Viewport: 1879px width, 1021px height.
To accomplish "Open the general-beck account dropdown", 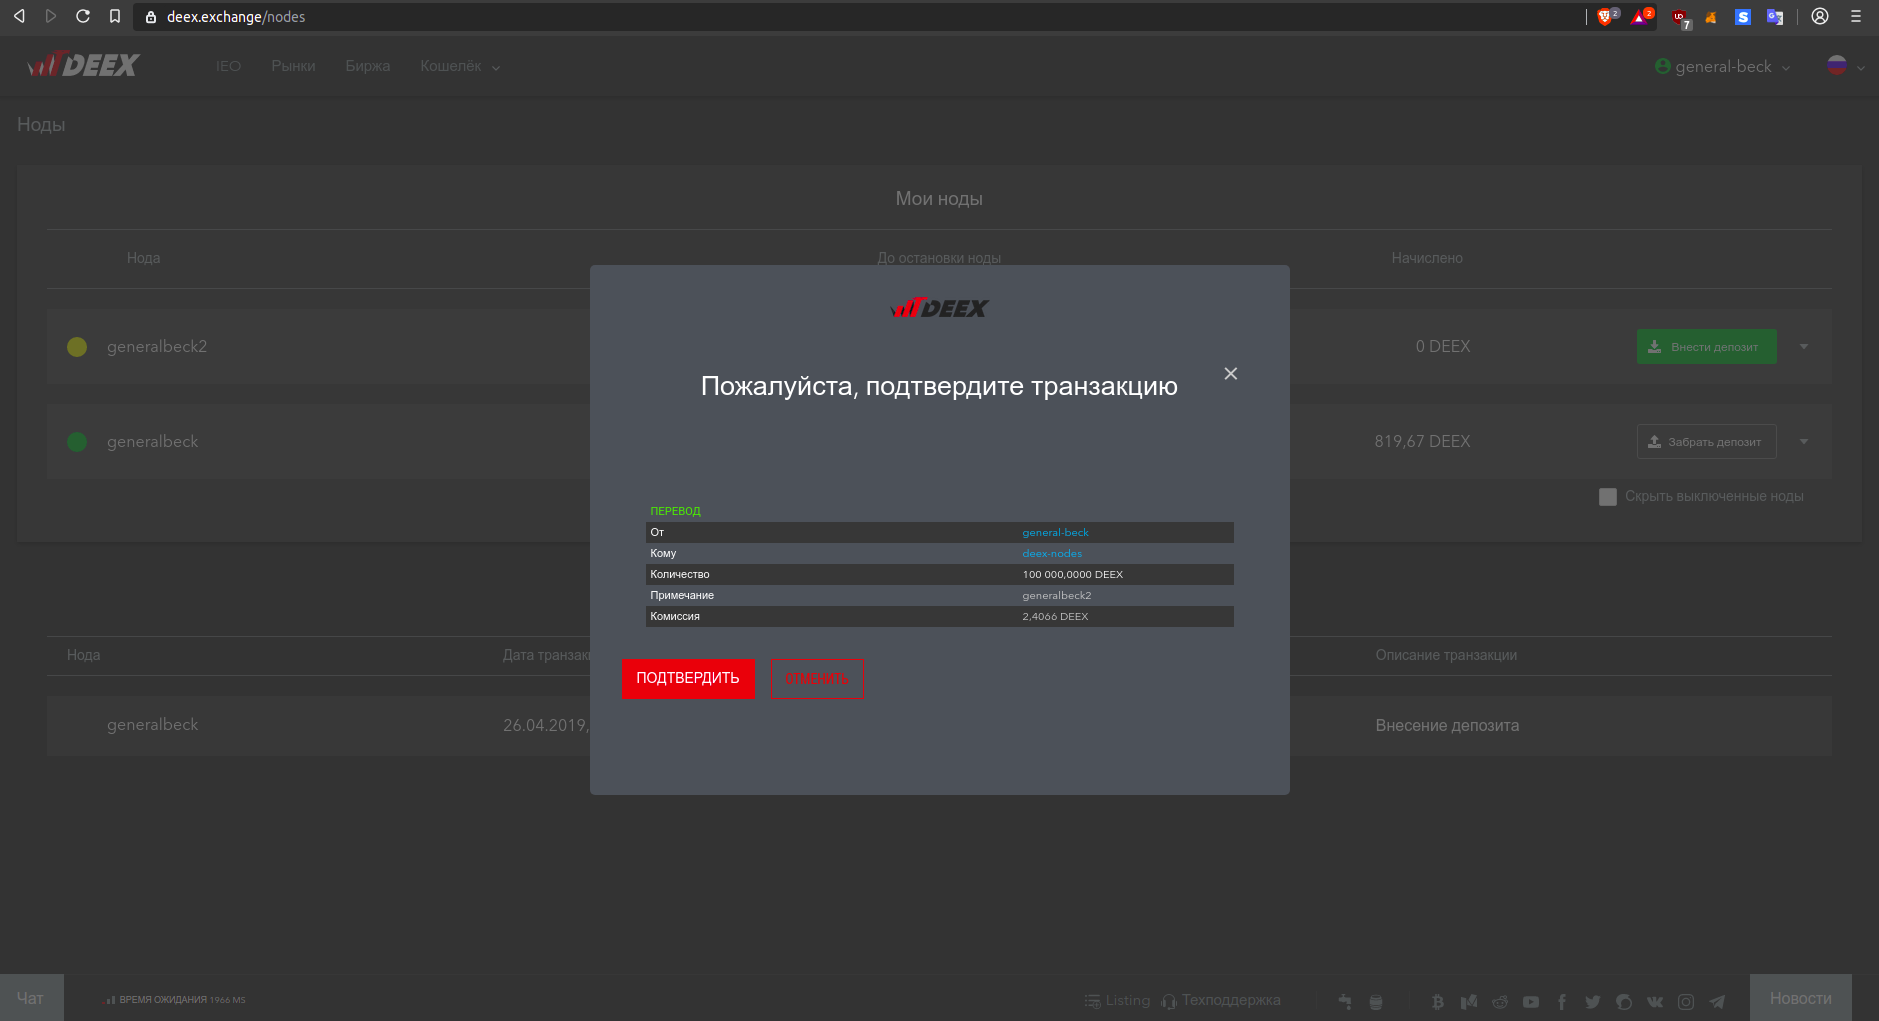I will 1723,66.
